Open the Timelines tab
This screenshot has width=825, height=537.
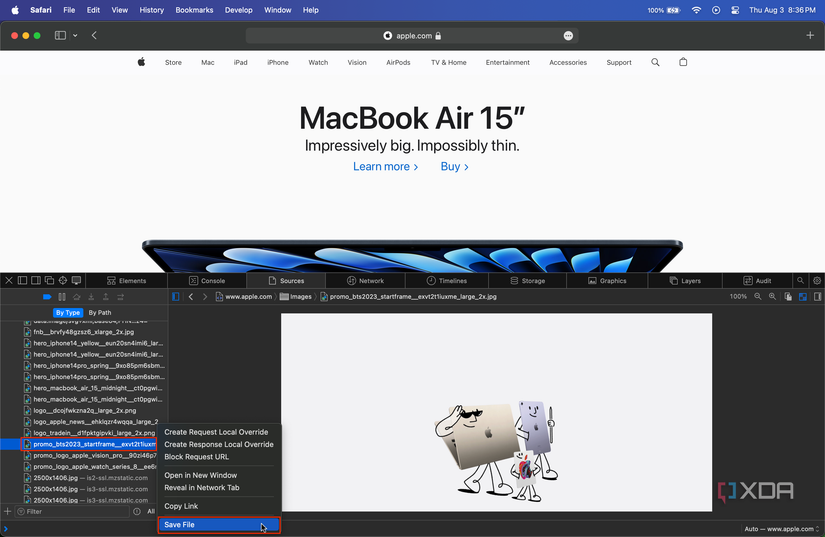coord(447,281)
